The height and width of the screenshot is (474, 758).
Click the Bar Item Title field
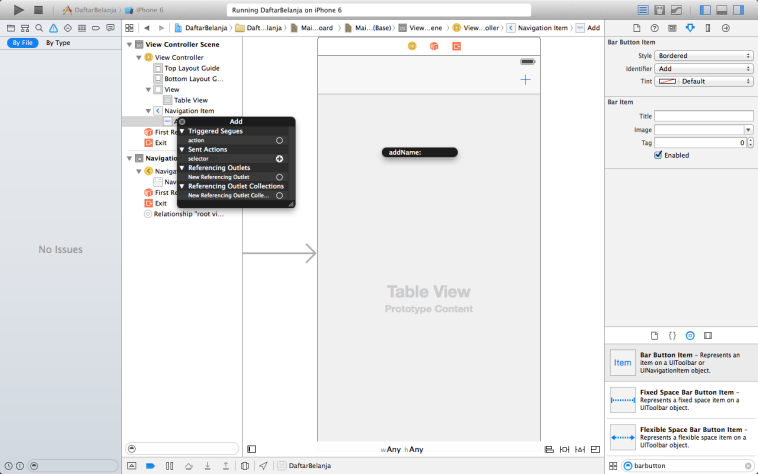(x=703, y=116)
